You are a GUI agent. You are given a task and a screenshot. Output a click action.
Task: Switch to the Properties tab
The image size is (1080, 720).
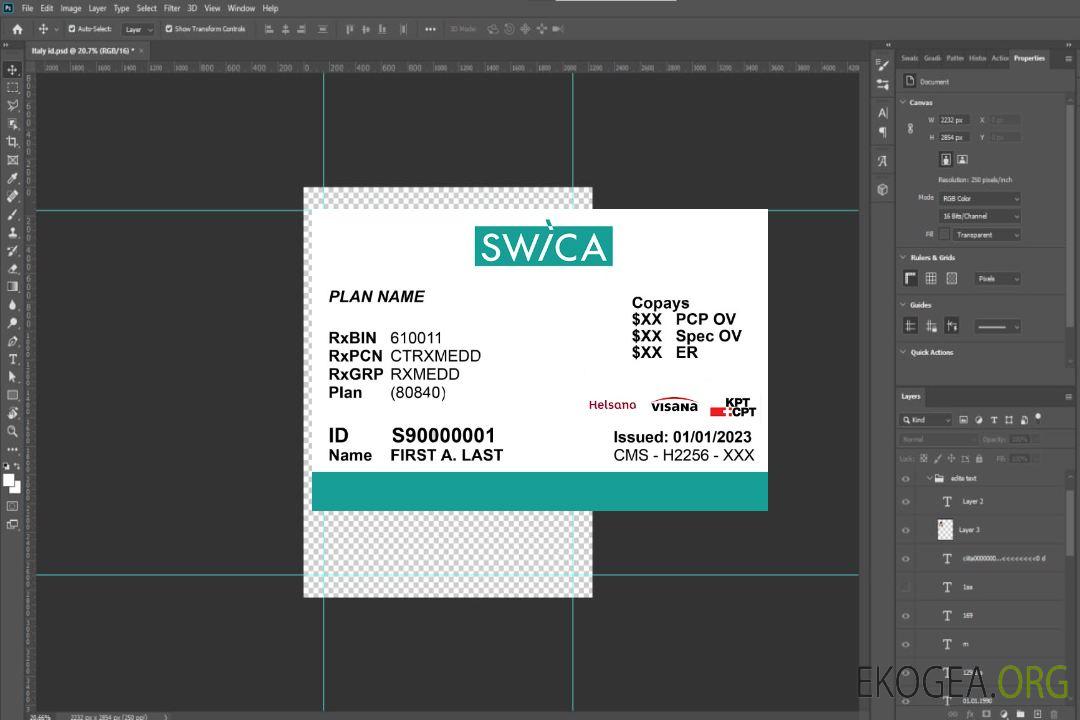[1029, 58]
